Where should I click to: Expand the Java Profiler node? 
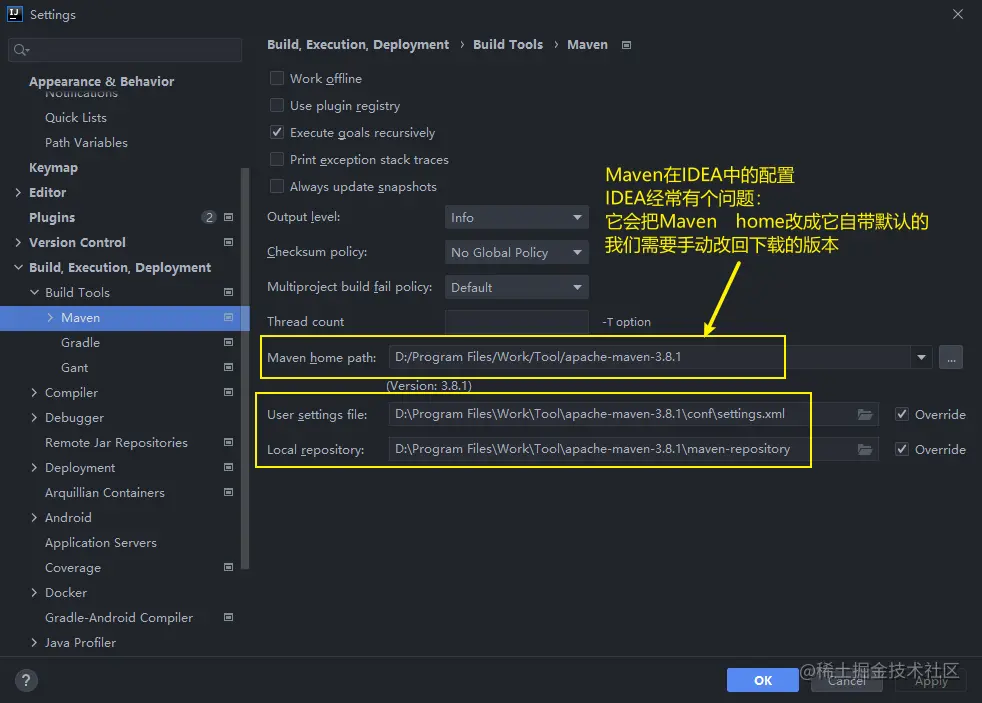(x=34, y=642)
